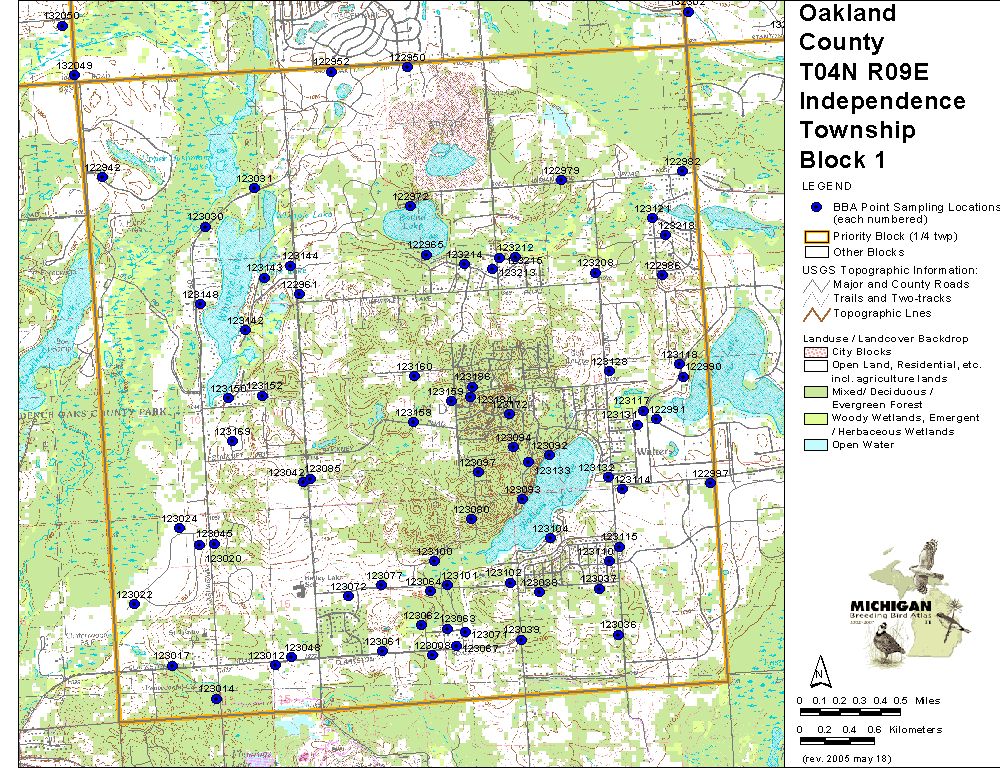Click the Priority Block legend box
This screenshot has height=768, width=1000.
[816, 237]
